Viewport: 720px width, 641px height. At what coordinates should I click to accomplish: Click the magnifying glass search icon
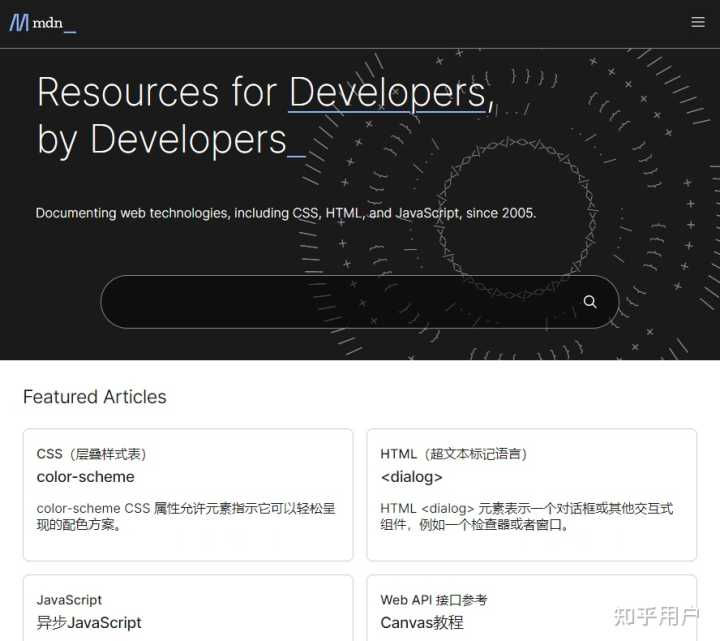(590, 302)
